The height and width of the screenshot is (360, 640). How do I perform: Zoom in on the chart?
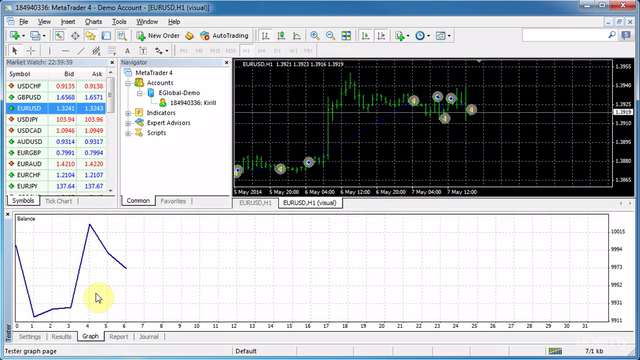click(315, 36)
